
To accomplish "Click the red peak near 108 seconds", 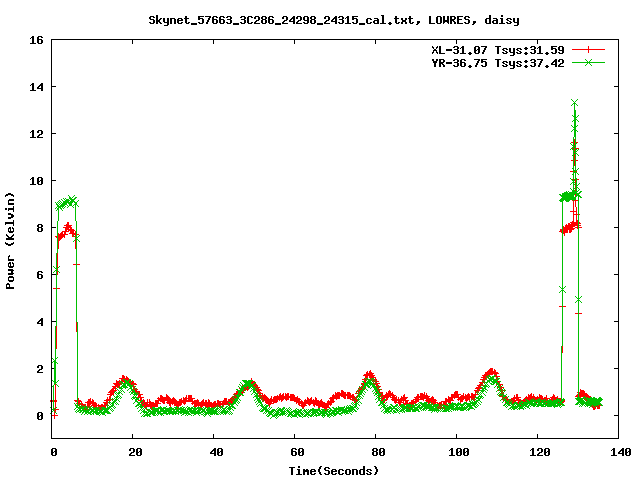I will 492,371.
